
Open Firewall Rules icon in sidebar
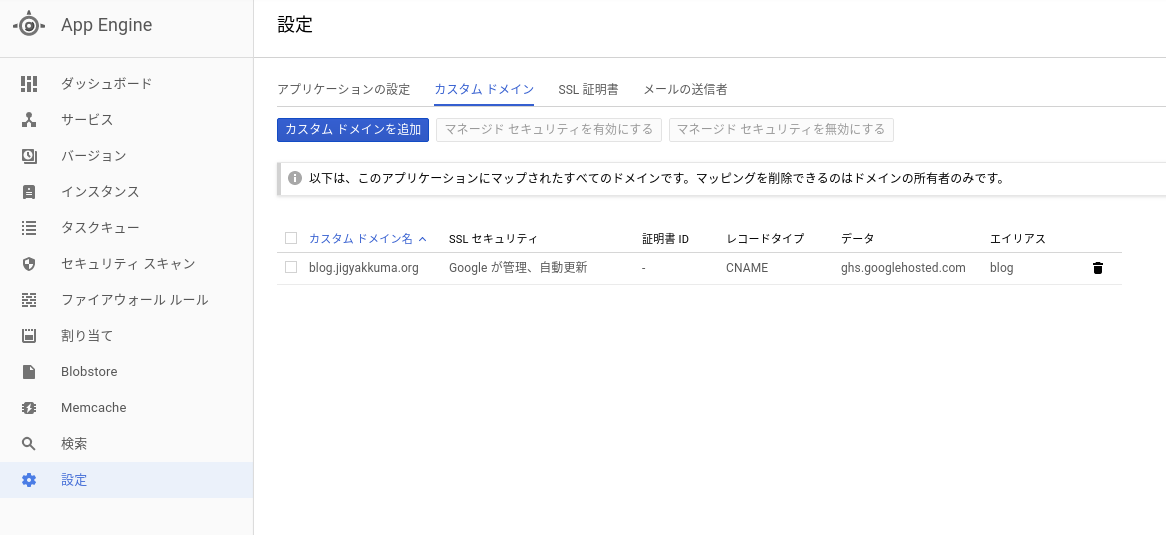29,300
